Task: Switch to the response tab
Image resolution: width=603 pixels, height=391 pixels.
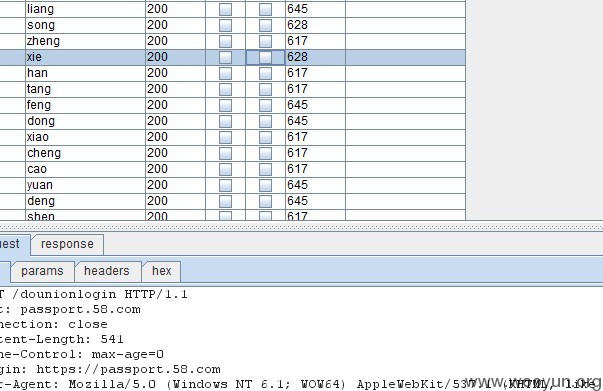Action: click(x=67, y=244)
